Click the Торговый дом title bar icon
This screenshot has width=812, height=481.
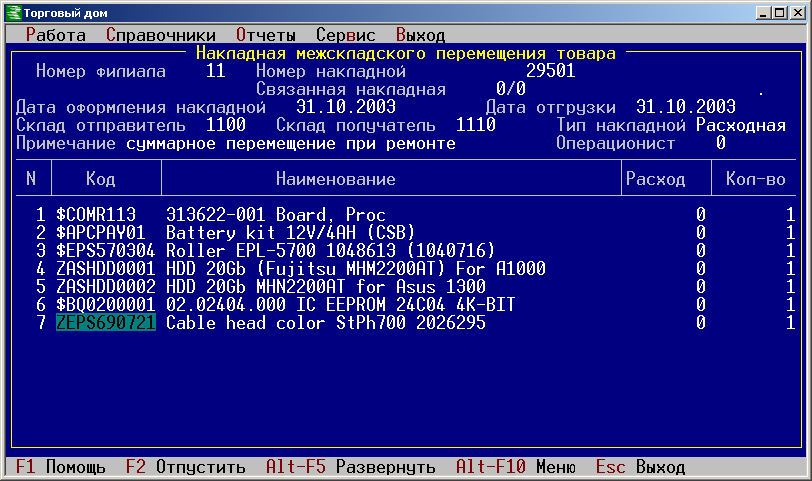(x=13, y=13)
